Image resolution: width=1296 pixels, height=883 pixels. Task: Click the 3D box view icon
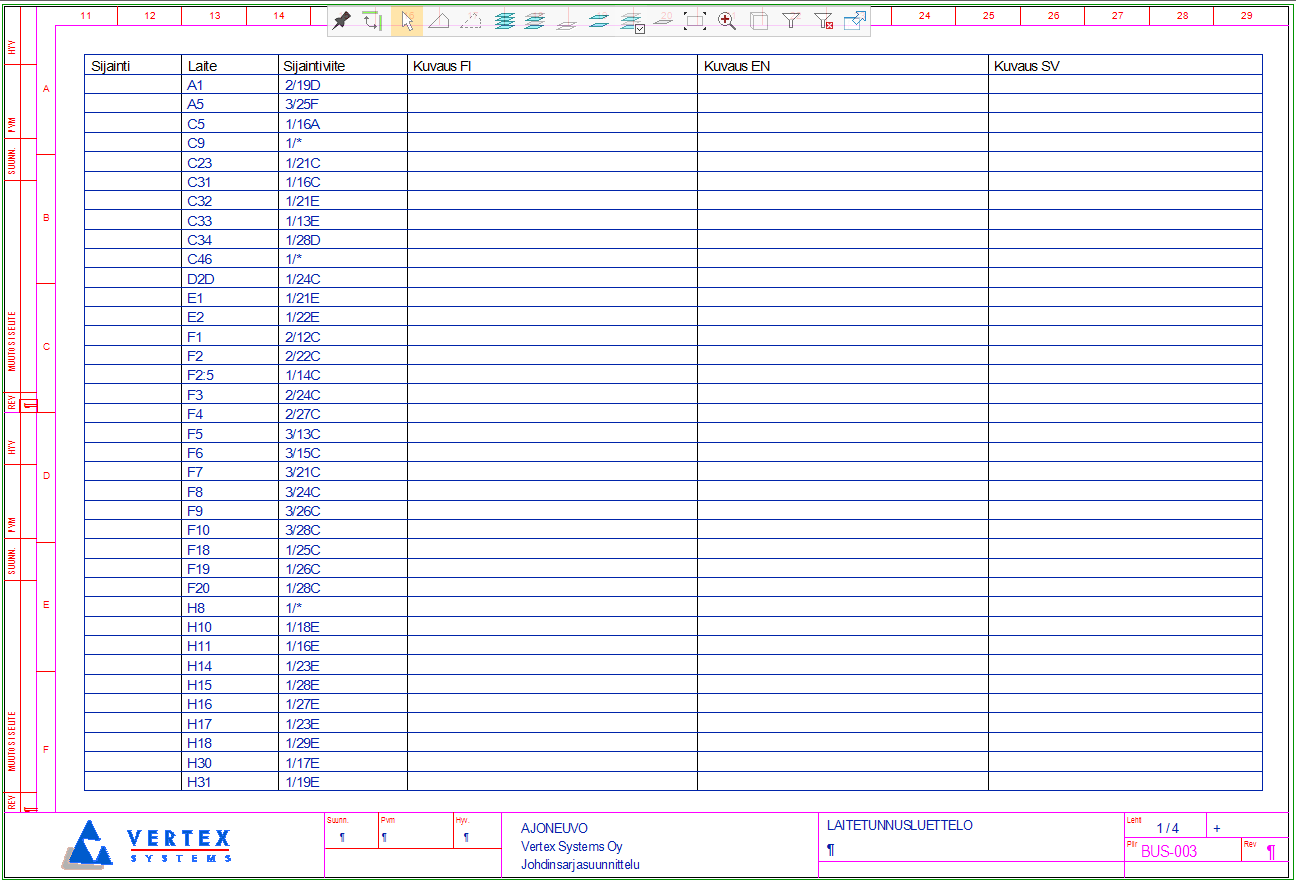(759, 20)
